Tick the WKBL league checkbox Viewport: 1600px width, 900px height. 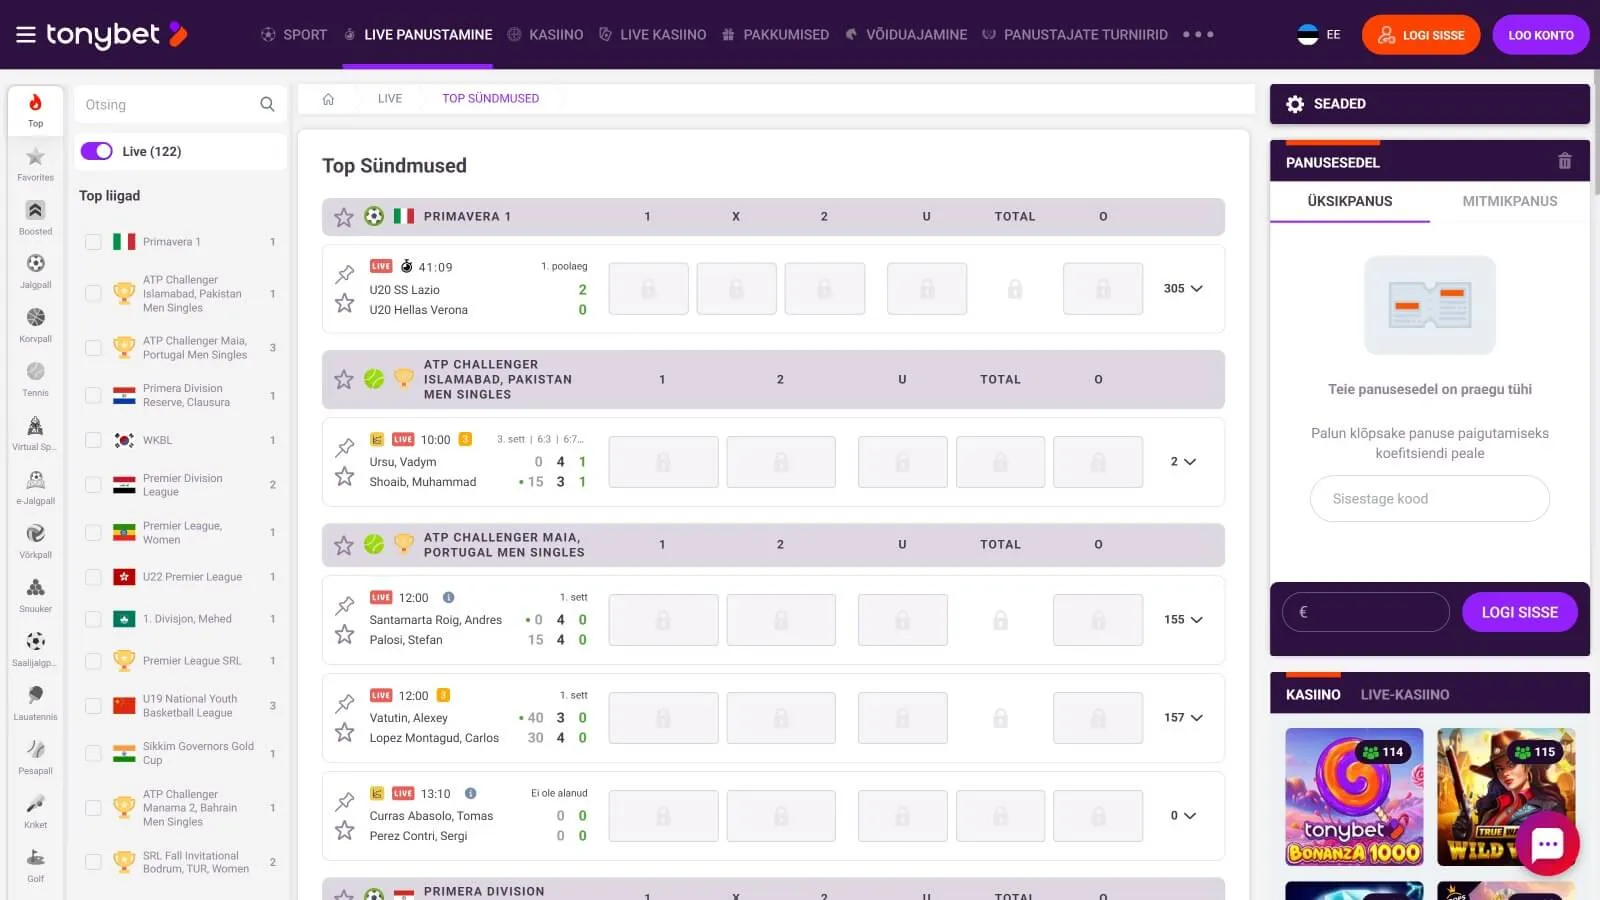pyautogui.click(x=93, y=440)
